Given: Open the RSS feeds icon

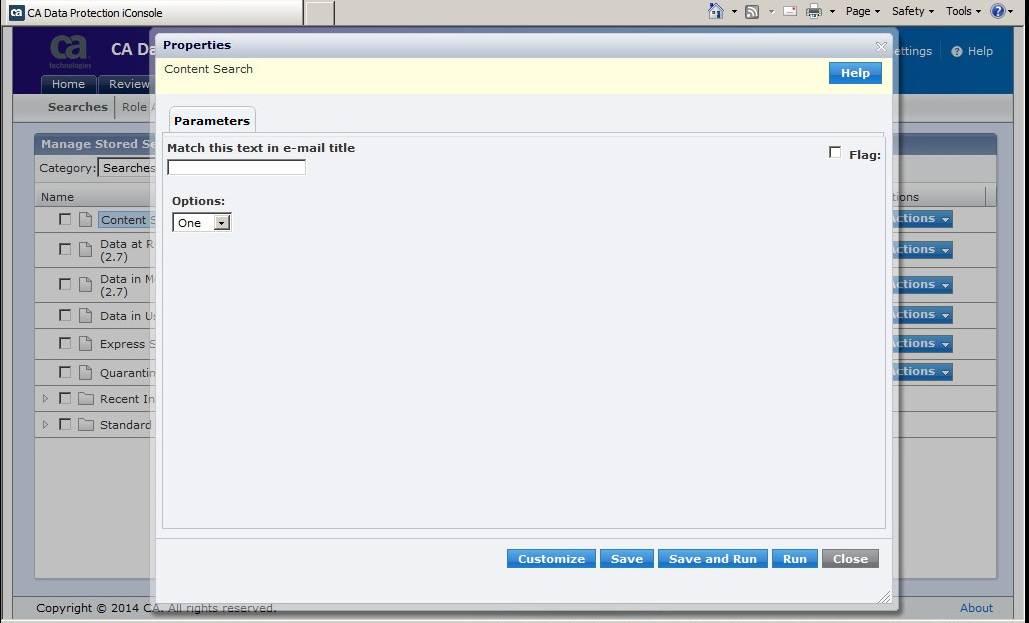Looking at the screenshot, I should [x=752, y=11].
